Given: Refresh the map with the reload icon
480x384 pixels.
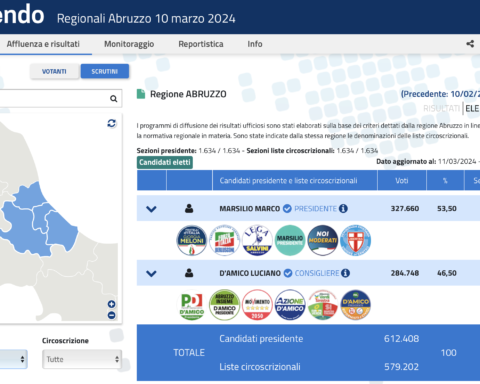Looking at the screenshot, I should pyautogui.click(x=112, y=123).
